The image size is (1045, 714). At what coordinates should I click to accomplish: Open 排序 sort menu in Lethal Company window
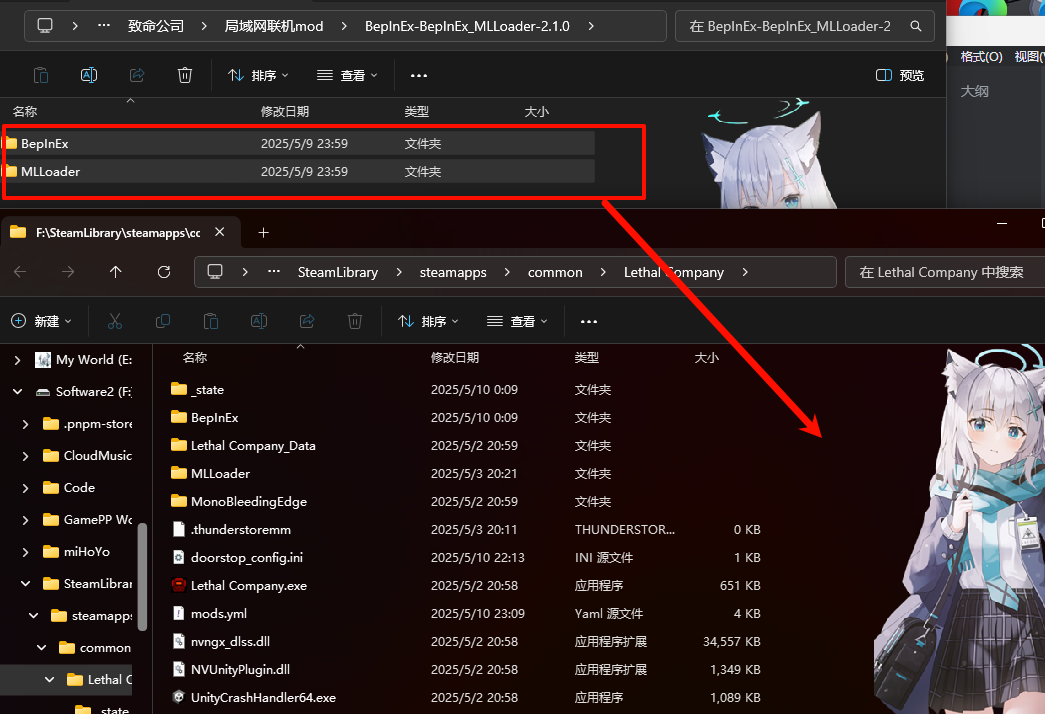point(428,321)
